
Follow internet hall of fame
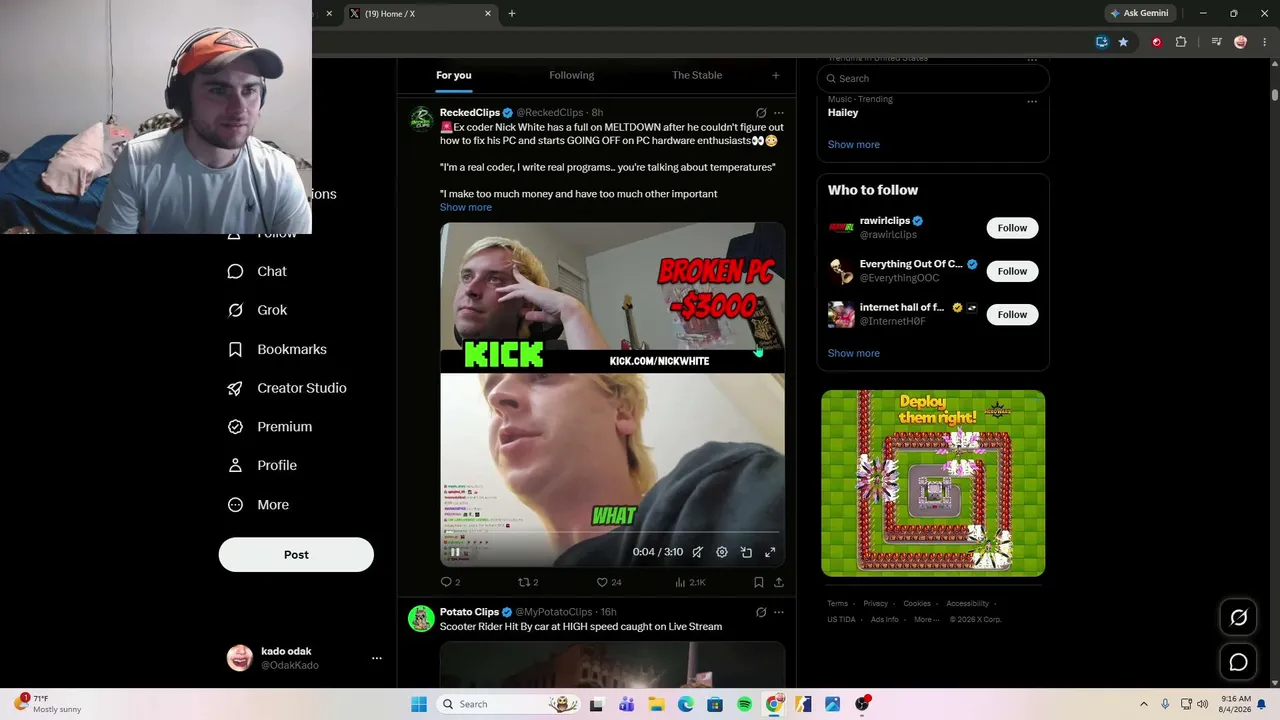(1012, 314)
